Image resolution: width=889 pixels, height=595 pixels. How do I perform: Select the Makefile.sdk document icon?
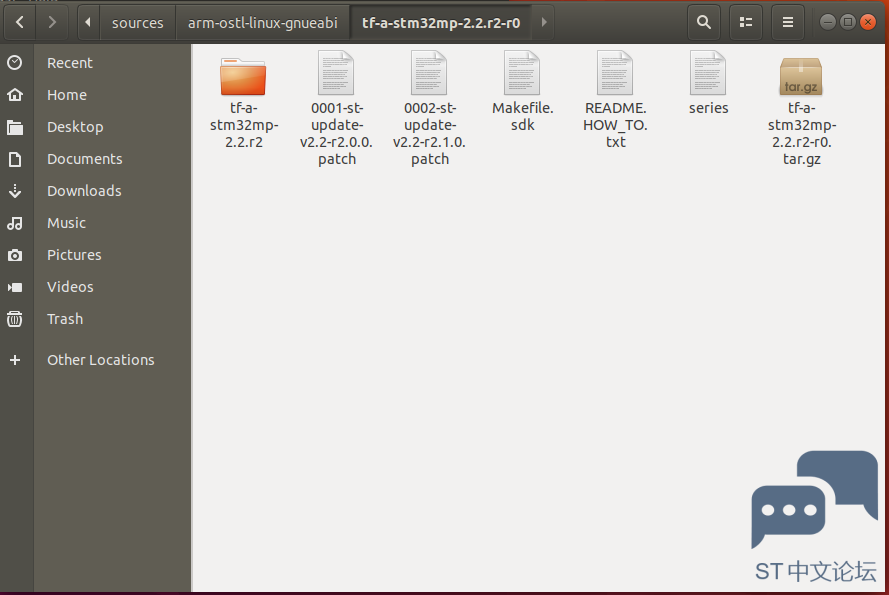coord(522,73)
